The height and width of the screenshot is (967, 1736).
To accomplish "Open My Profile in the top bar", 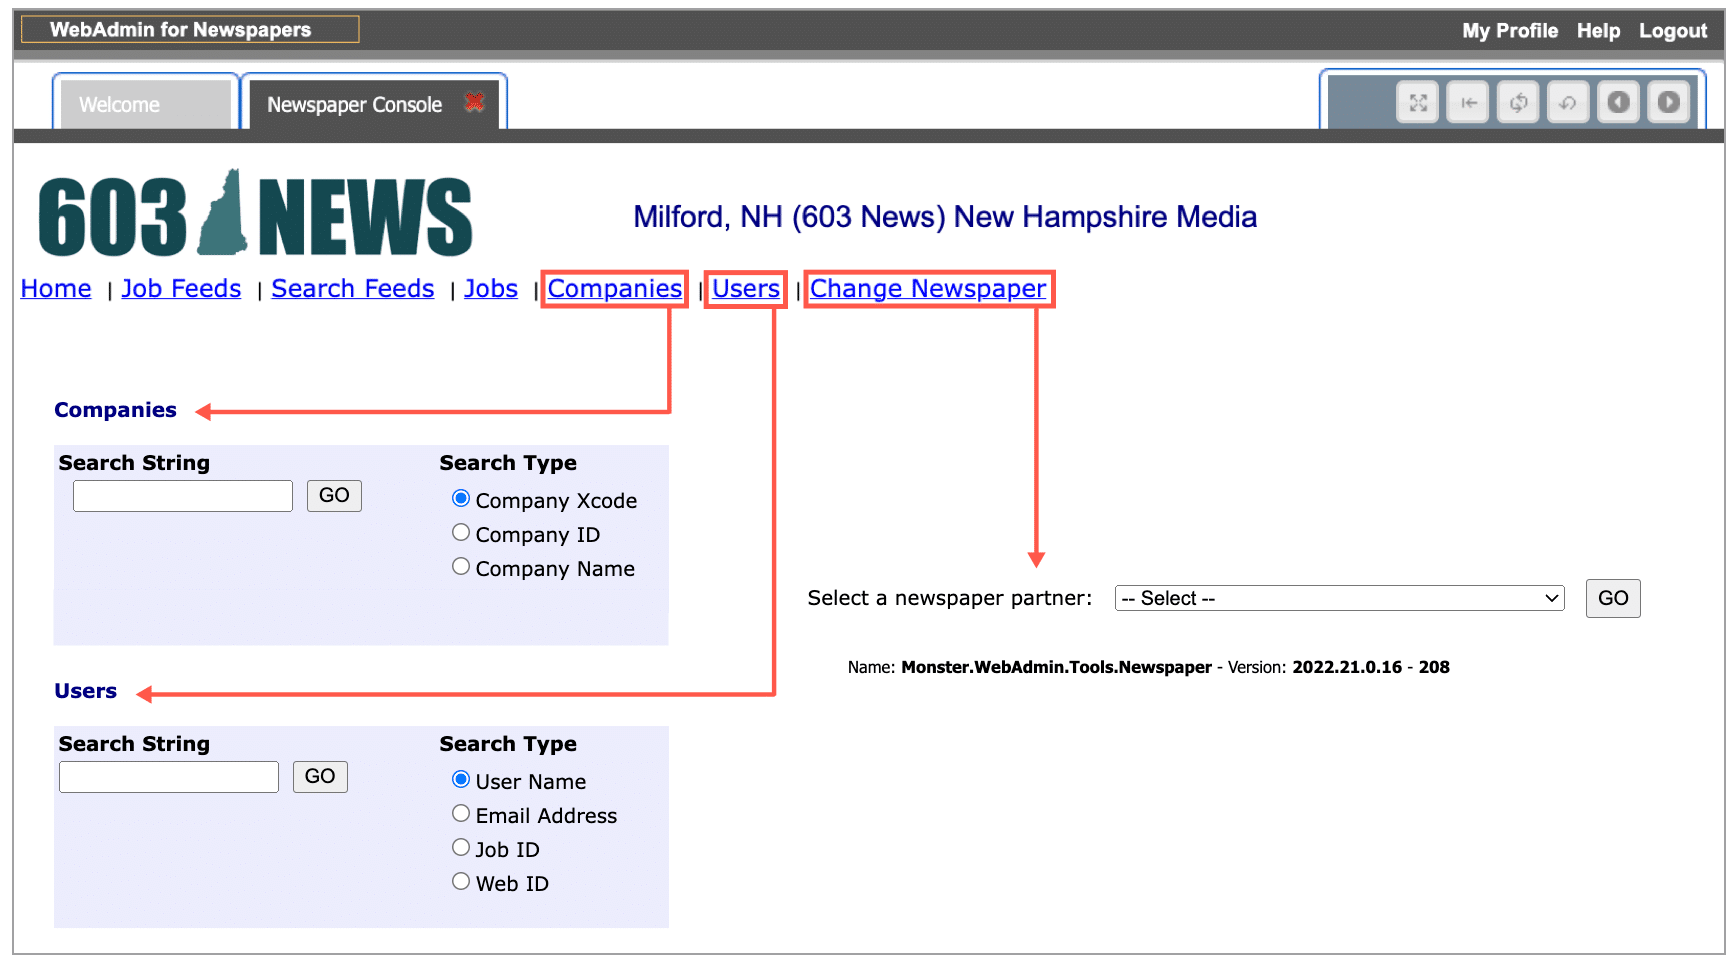I will (1509, 31).
